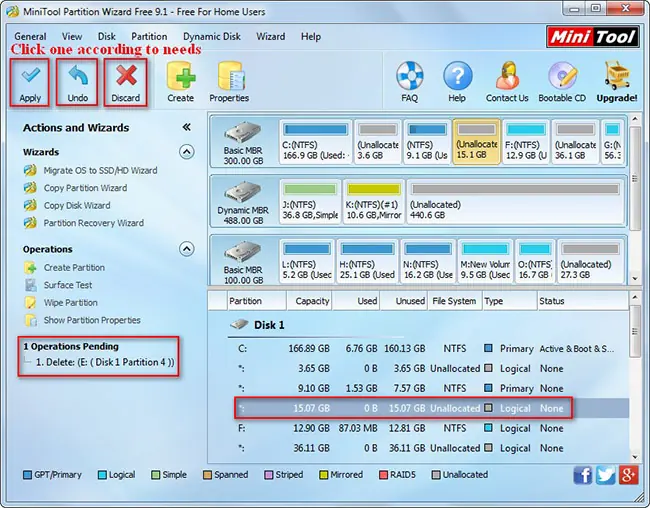Open the Wizard menu
This screenshot has height=508, width=650.
271,36
